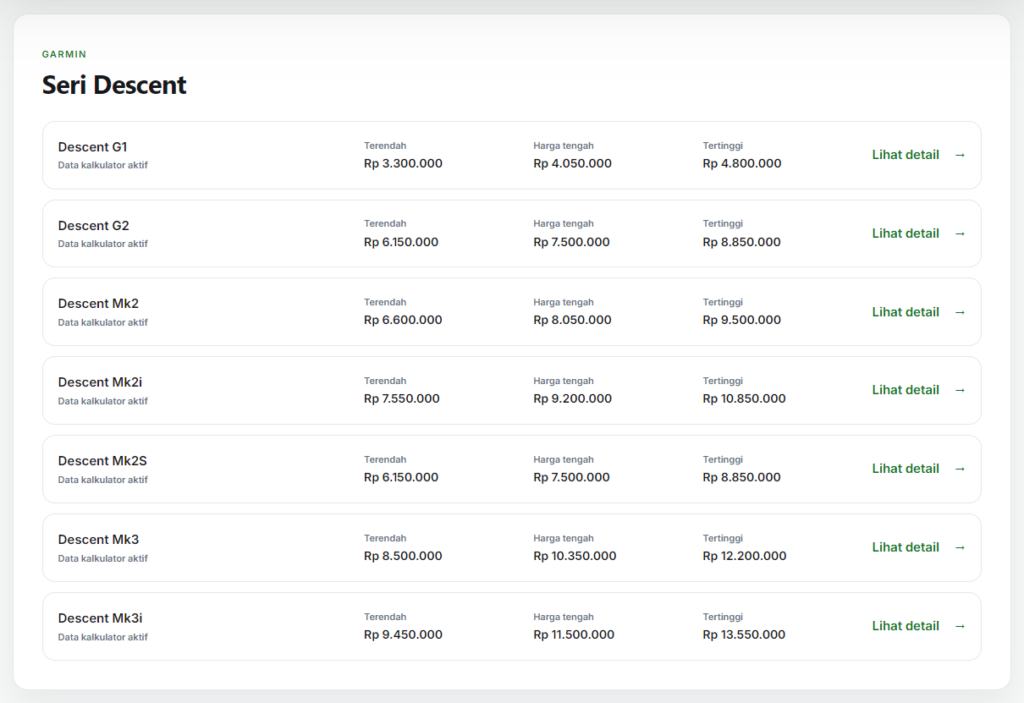Click the arrow icon in Descent G1 row

click(960, 155)
